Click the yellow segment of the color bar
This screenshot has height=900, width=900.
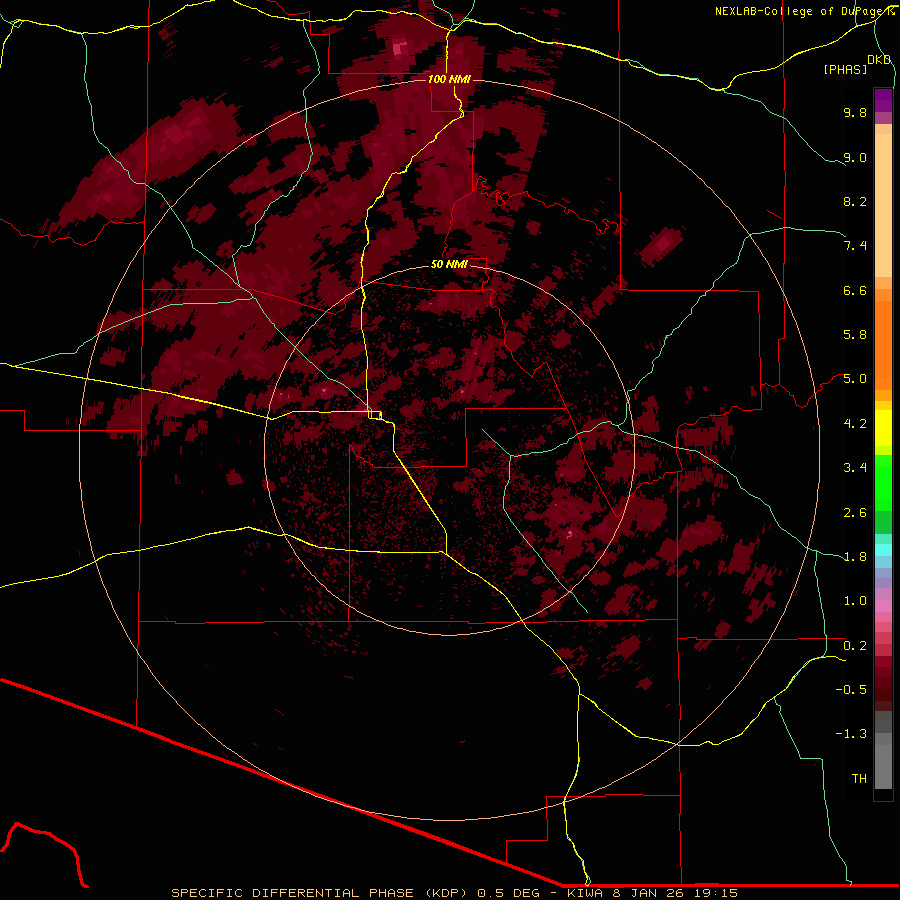883,428
